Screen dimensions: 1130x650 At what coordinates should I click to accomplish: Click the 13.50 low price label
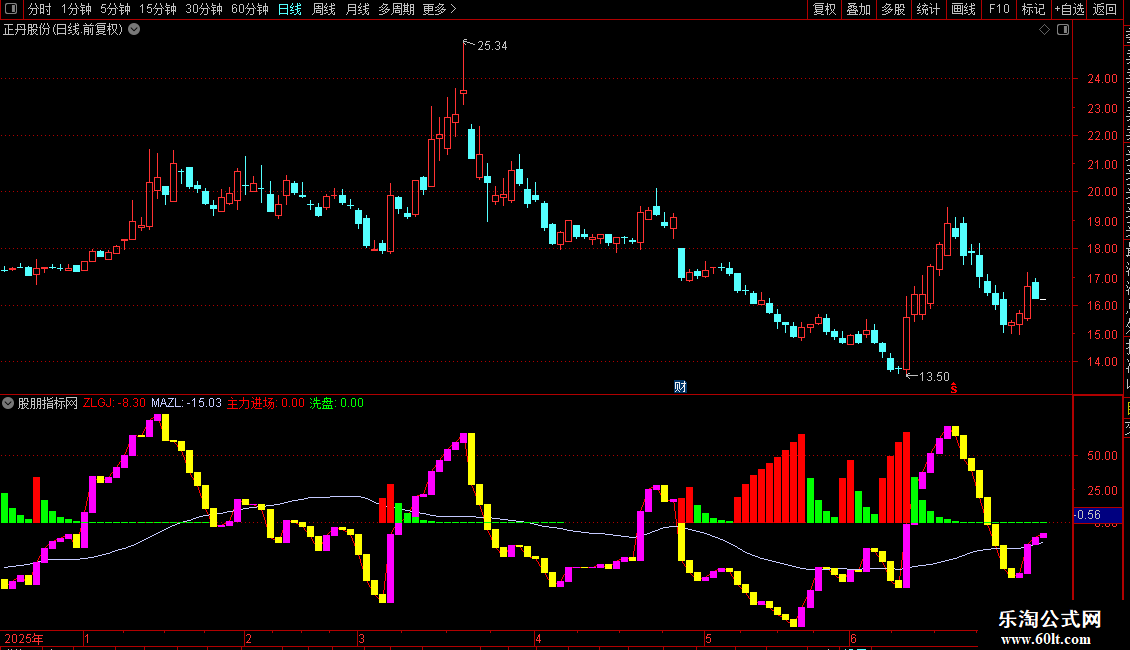tap(934, 377)
